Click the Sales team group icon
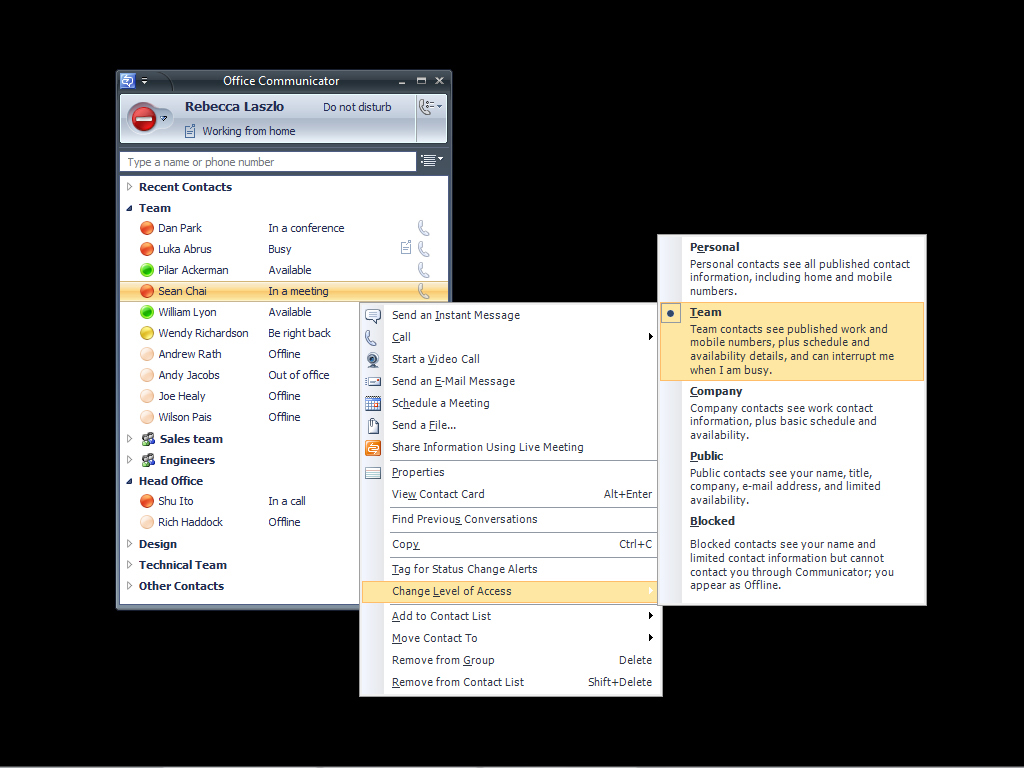This screenshot has width=1024, height=768. [x=148, y=439]
